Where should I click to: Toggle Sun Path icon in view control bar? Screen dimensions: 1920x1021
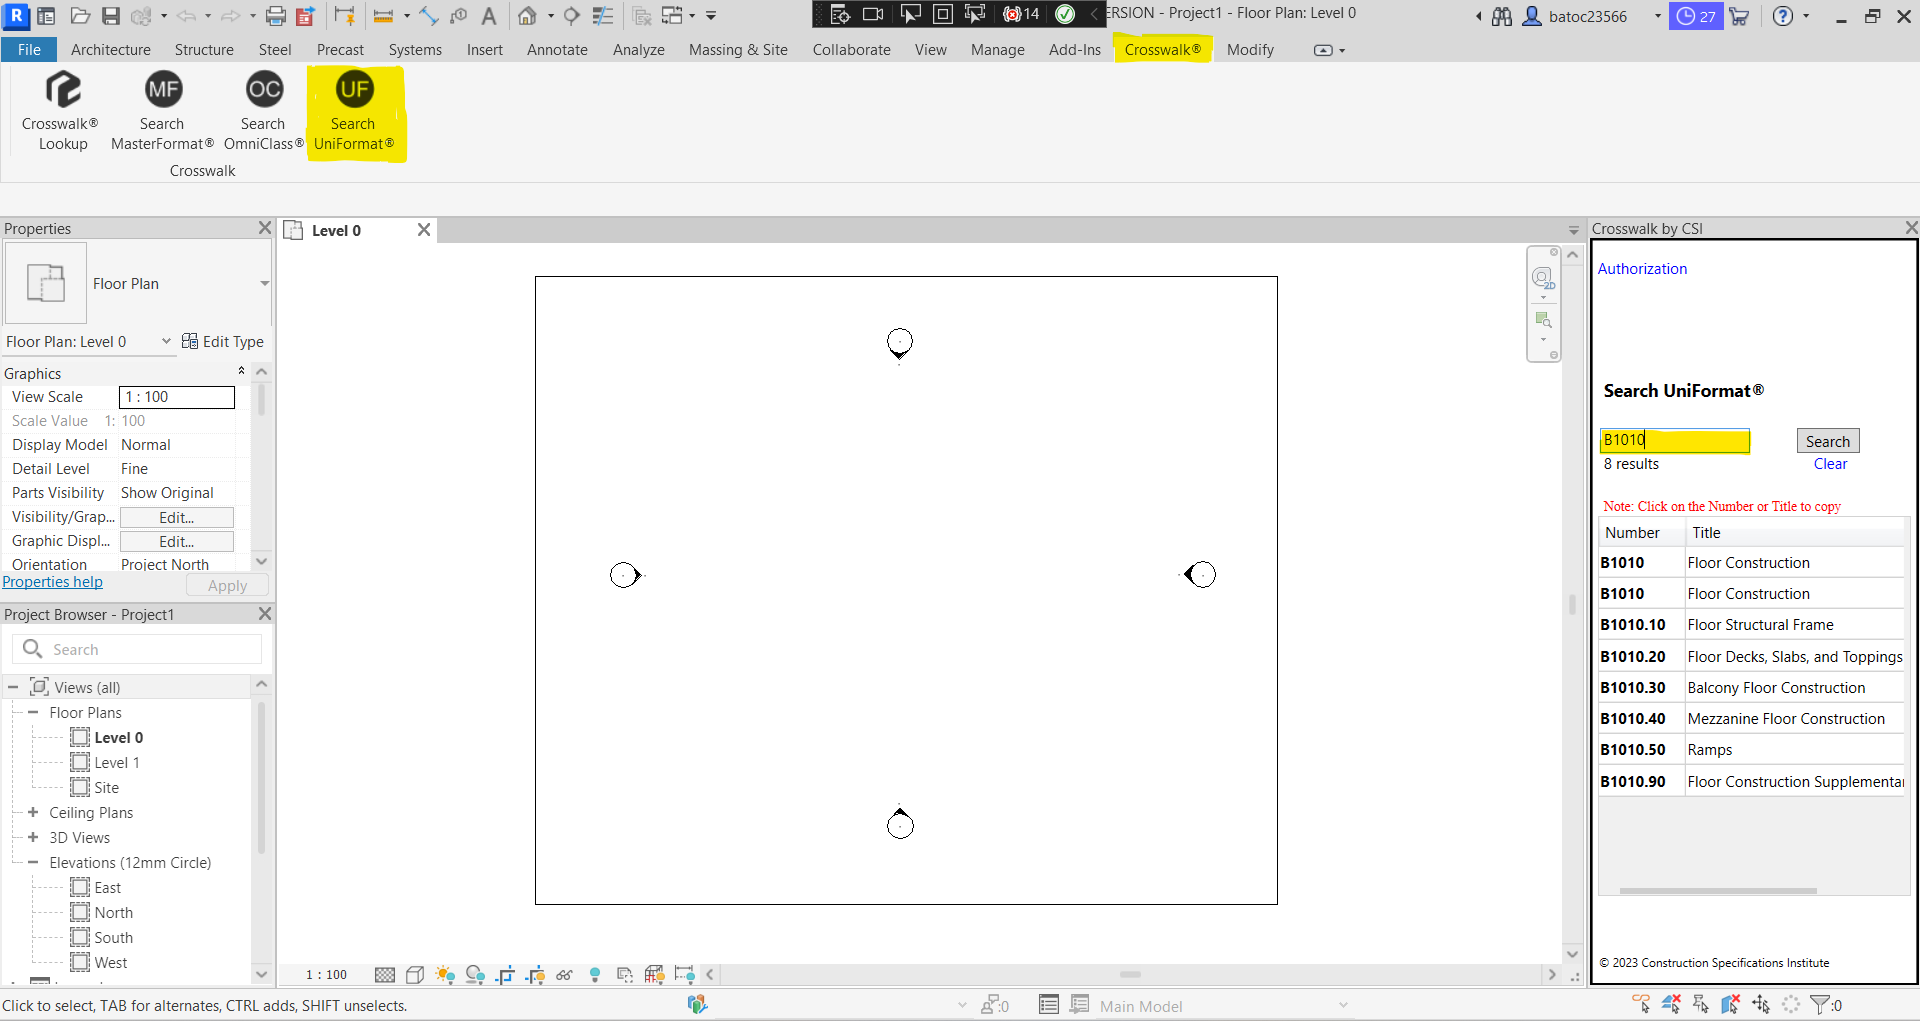[x=445, y=975]
